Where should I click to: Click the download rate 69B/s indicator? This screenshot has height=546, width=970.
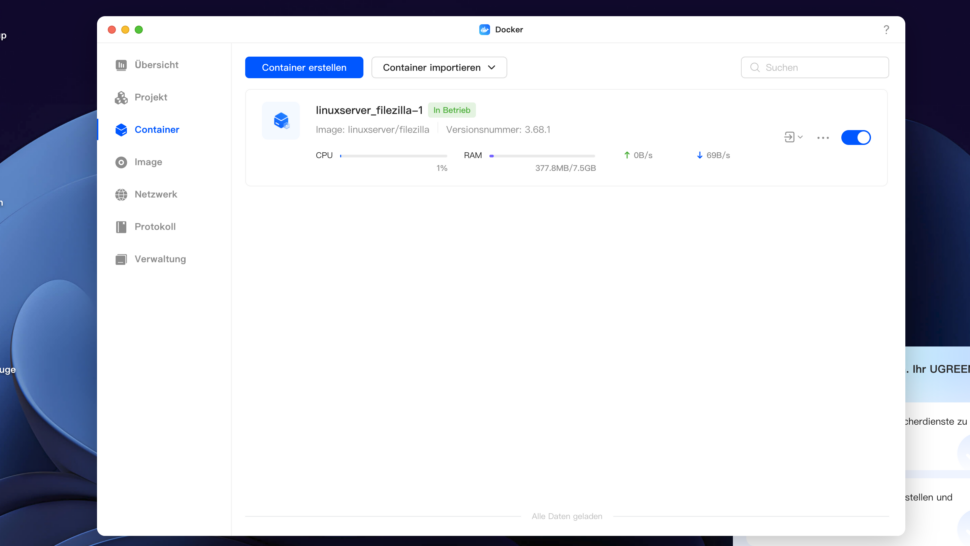pyautogui.click(x=713, y=155)
